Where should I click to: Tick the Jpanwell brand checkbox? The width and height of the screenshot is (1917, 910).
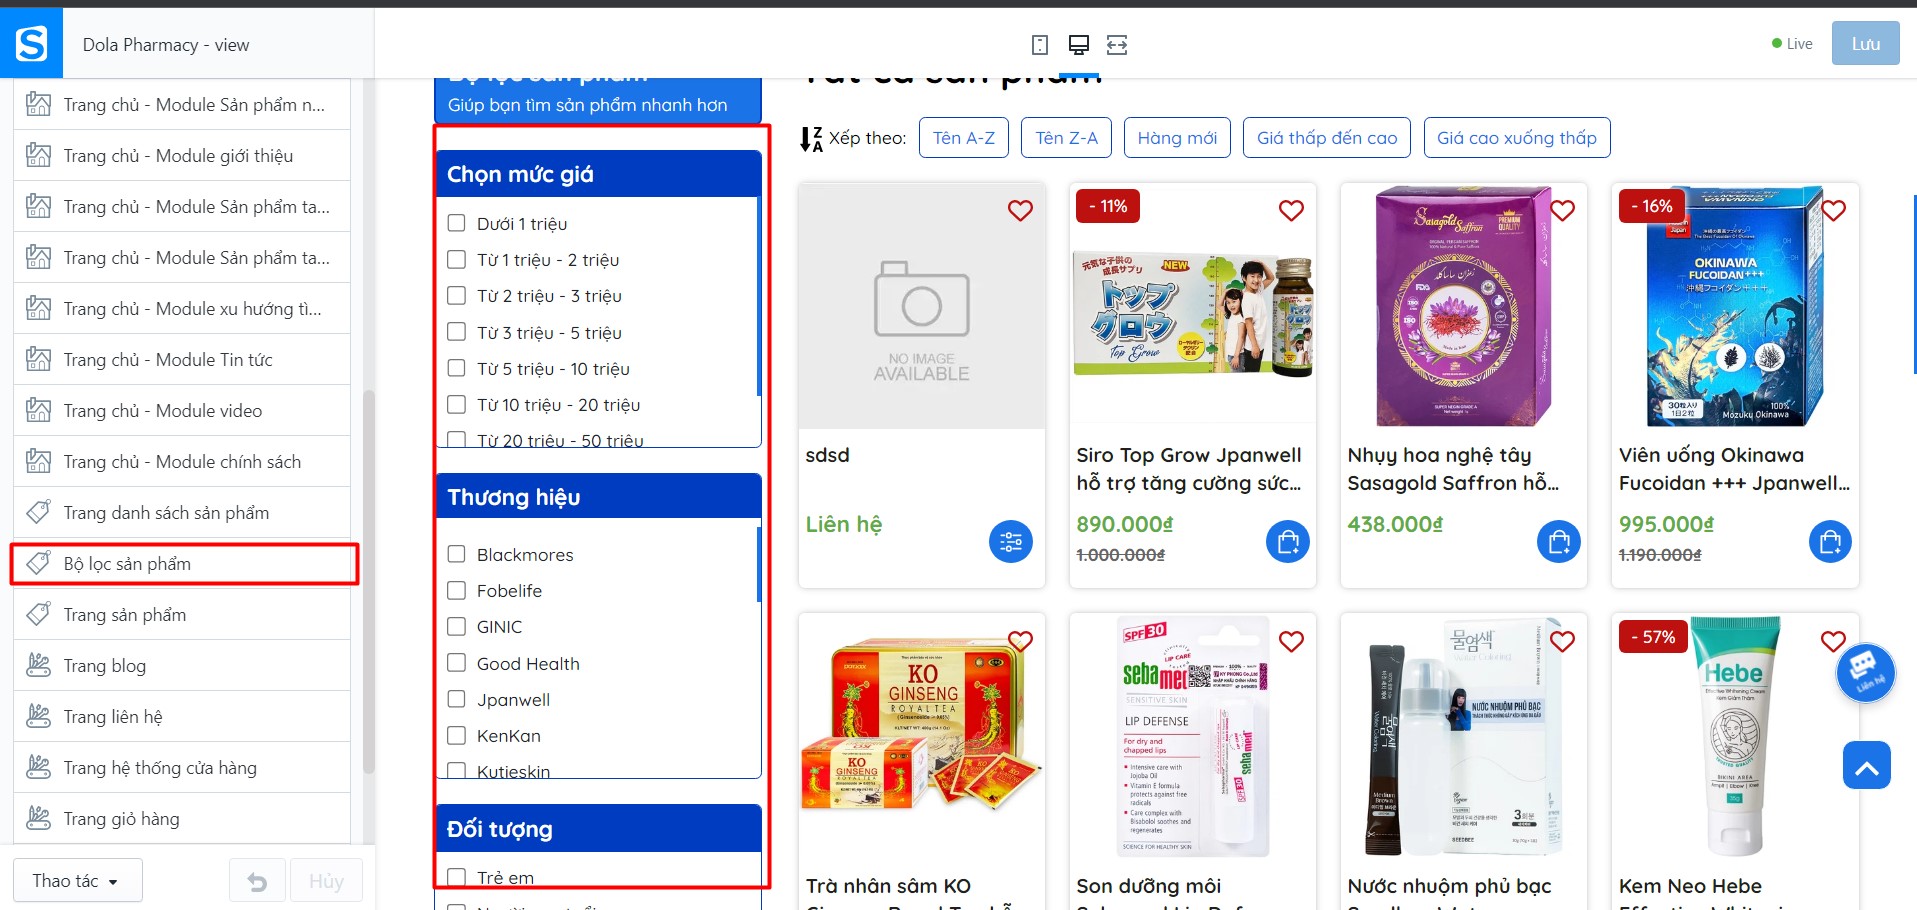[456, 699]
